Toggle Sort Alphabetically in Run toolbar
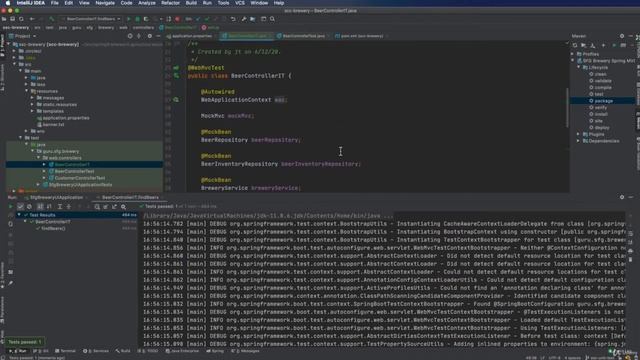The height and width of the screenshot is (360, 640). 40,207
